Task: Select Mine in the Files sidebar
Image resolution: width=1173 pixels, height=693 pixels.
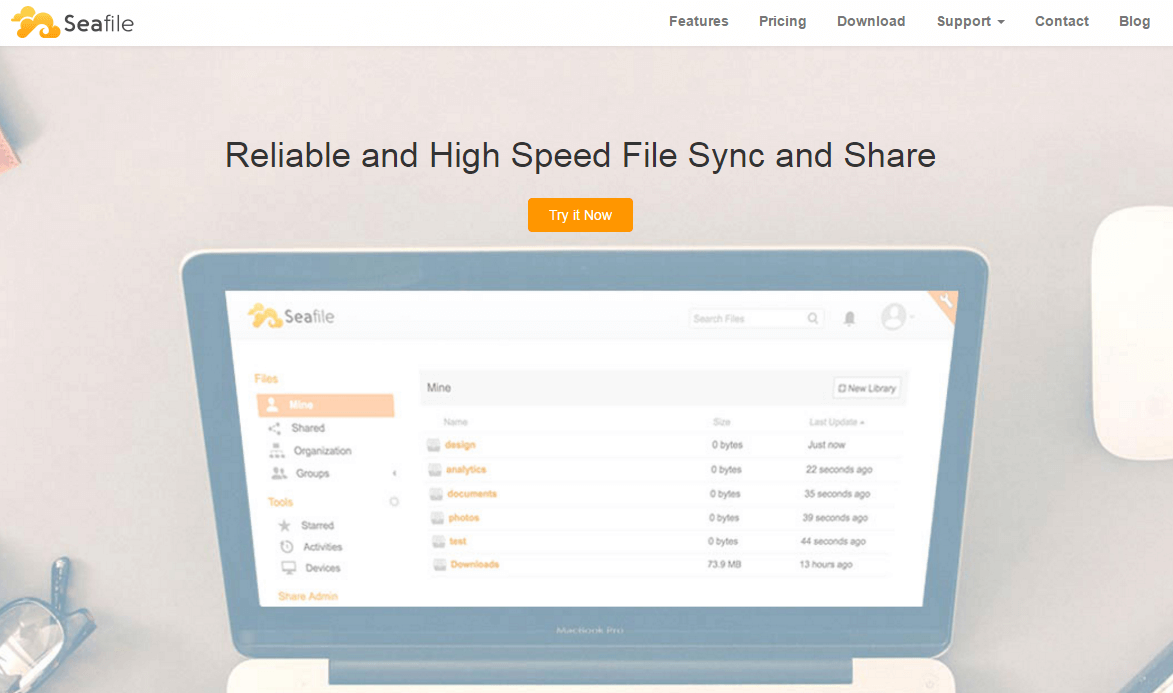Action: (x=325, y=405)
